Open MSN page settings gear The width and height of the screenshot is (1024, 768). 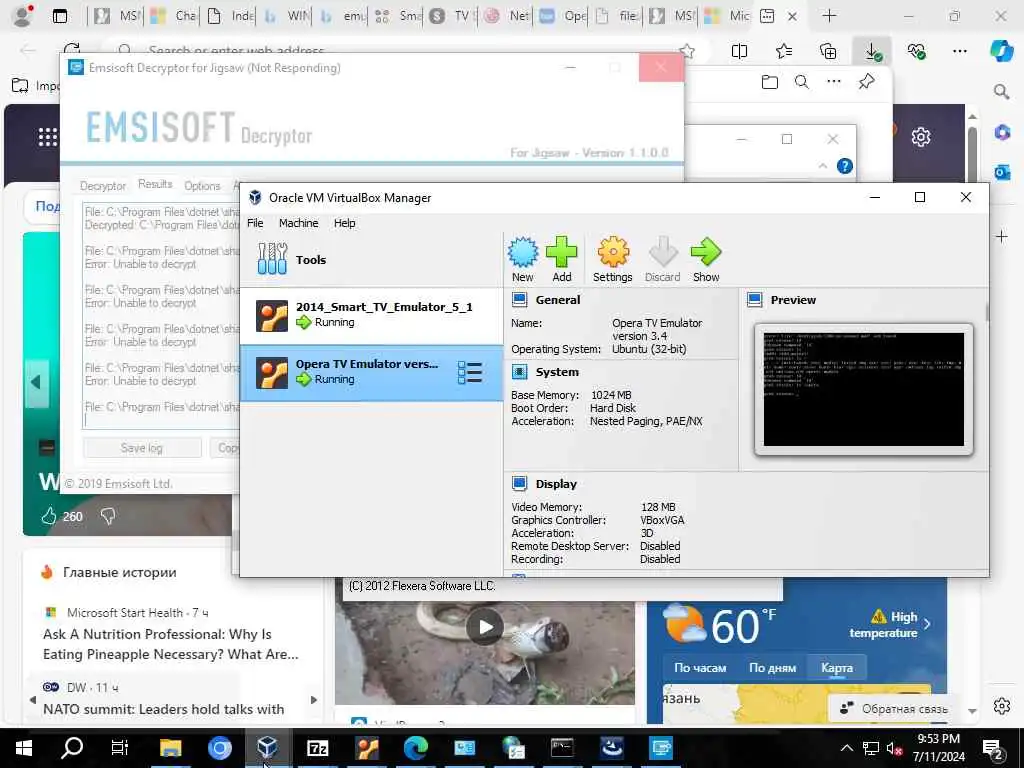tap(921, 137)
